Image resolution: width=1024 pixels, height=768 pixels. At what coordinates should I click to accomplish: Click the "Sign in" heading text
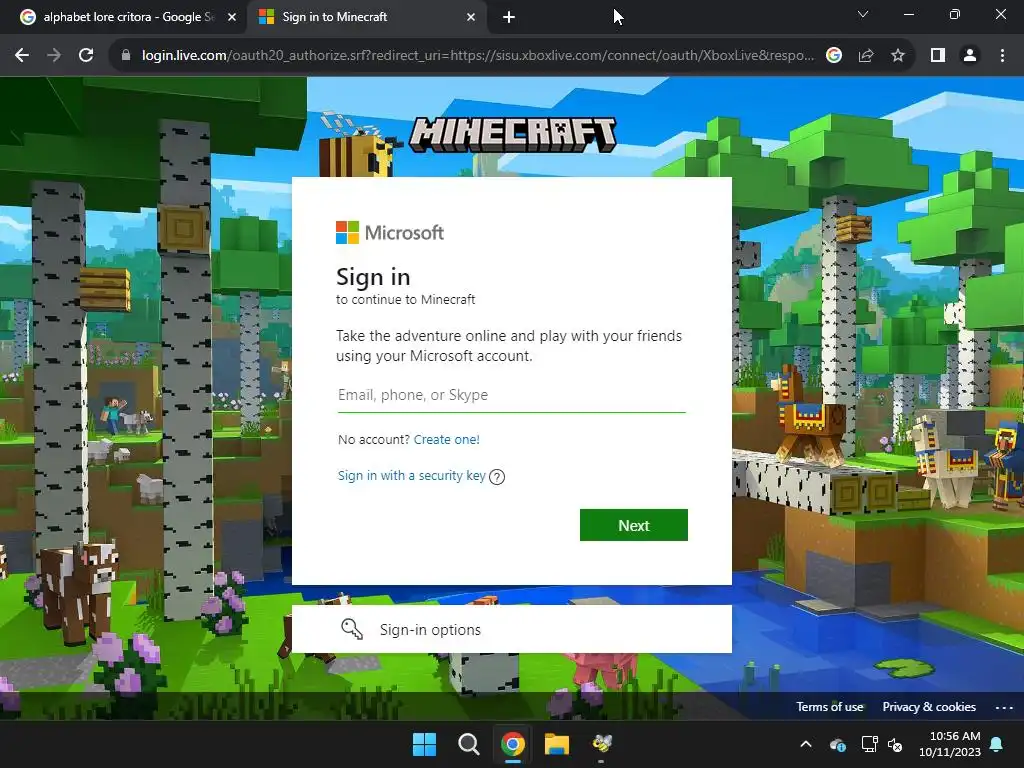coord(373,277)
